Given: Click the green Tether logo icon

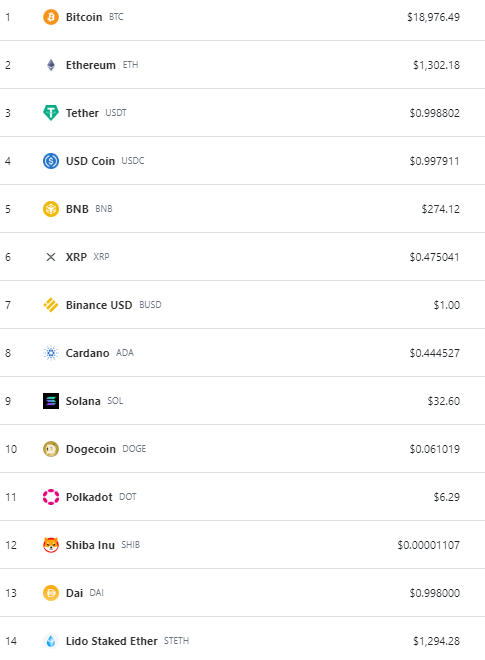Looking at the screenshot, I should [51, 113].
